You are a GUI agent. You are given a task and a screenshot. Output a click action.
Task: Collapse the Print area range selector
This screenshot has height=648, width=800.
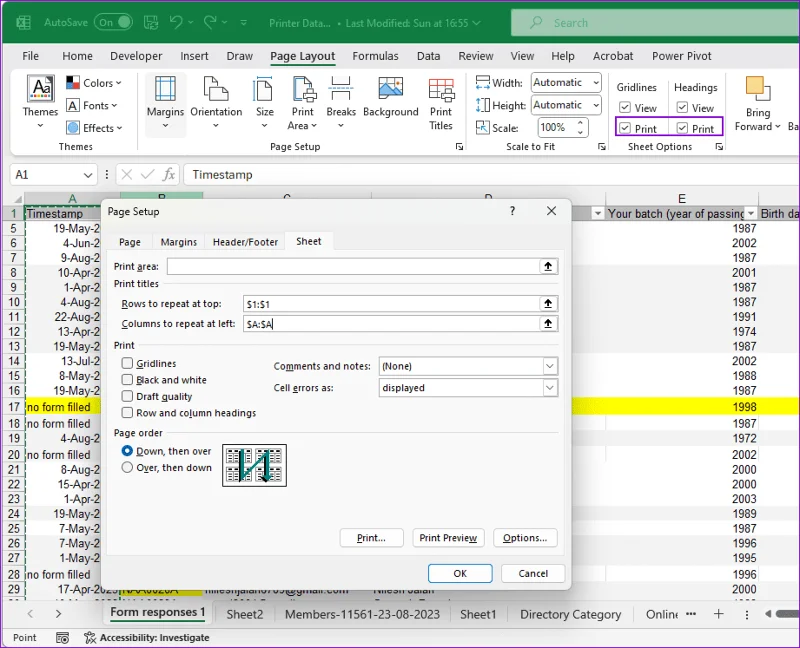coord(548,266)
